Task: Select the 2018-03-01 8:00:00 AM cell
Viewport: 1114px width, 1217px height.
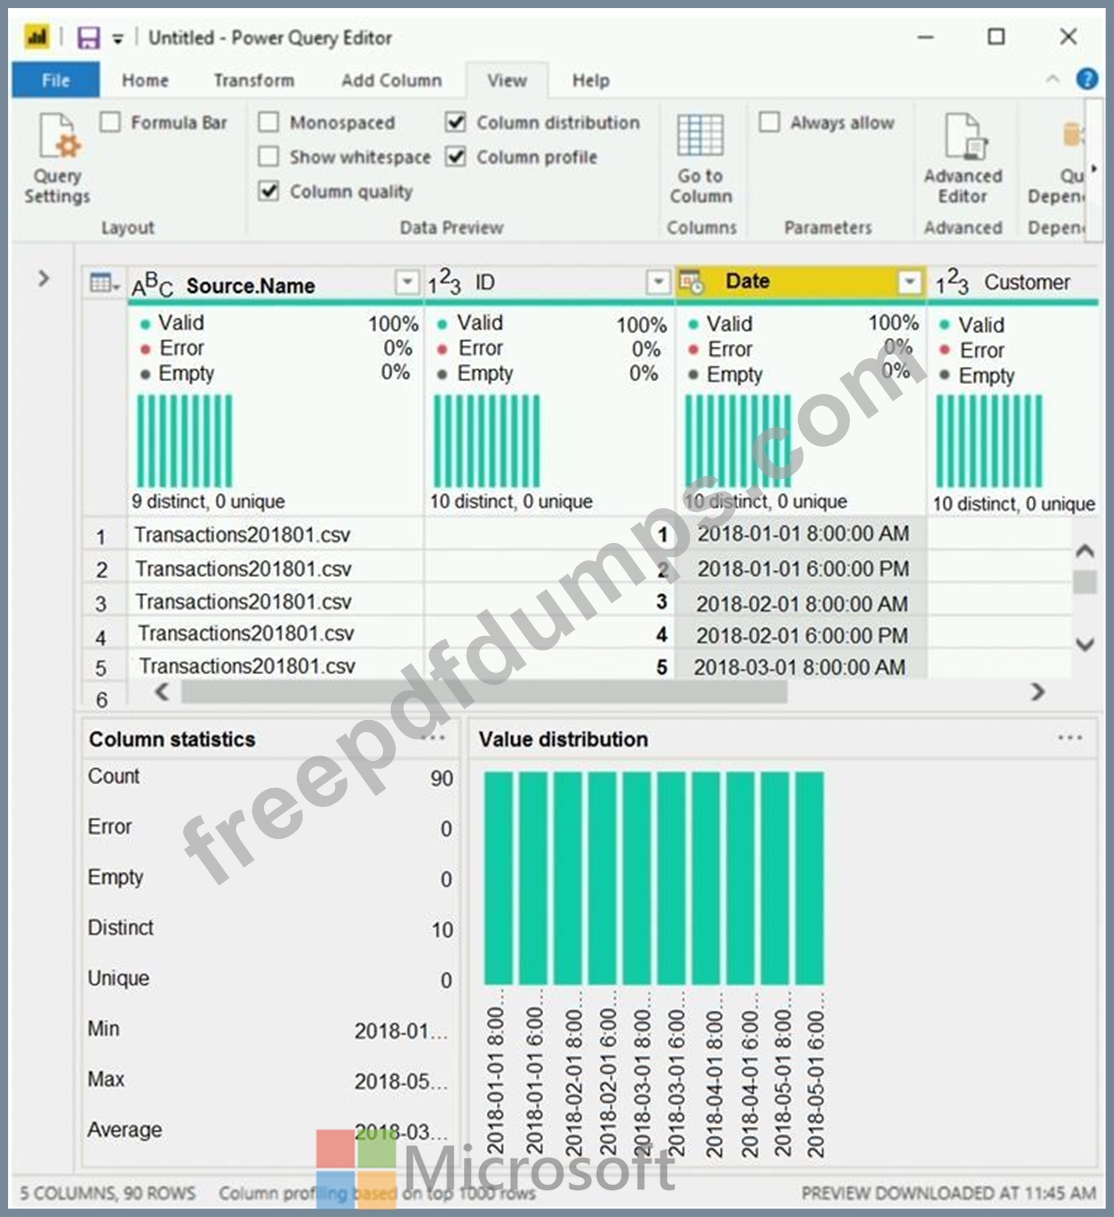Action: pyautogui.click(x=802, y=667)
